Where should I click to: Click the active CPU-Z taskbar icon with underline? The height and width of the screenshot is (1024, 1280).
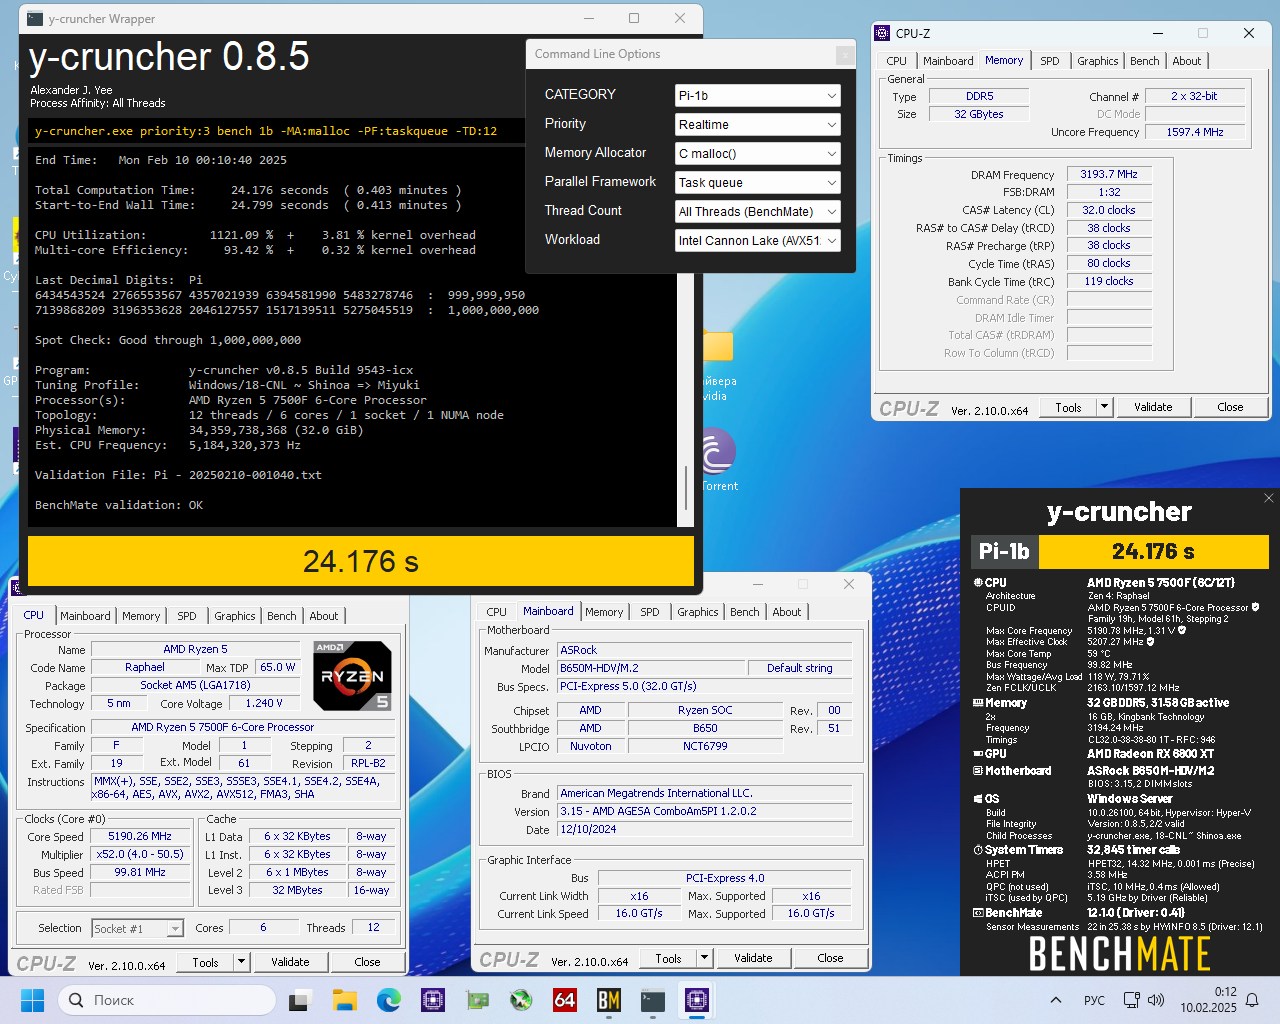pyautogui.click(x=697, y=1000)
